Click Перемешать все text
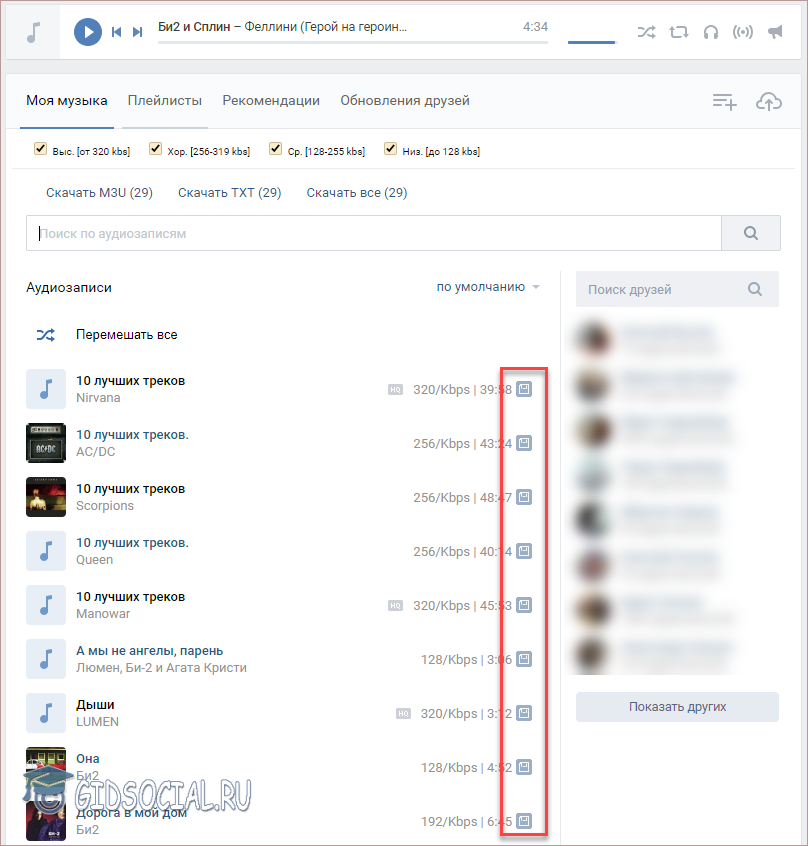The image size is (808, 846). click(127, 335)
